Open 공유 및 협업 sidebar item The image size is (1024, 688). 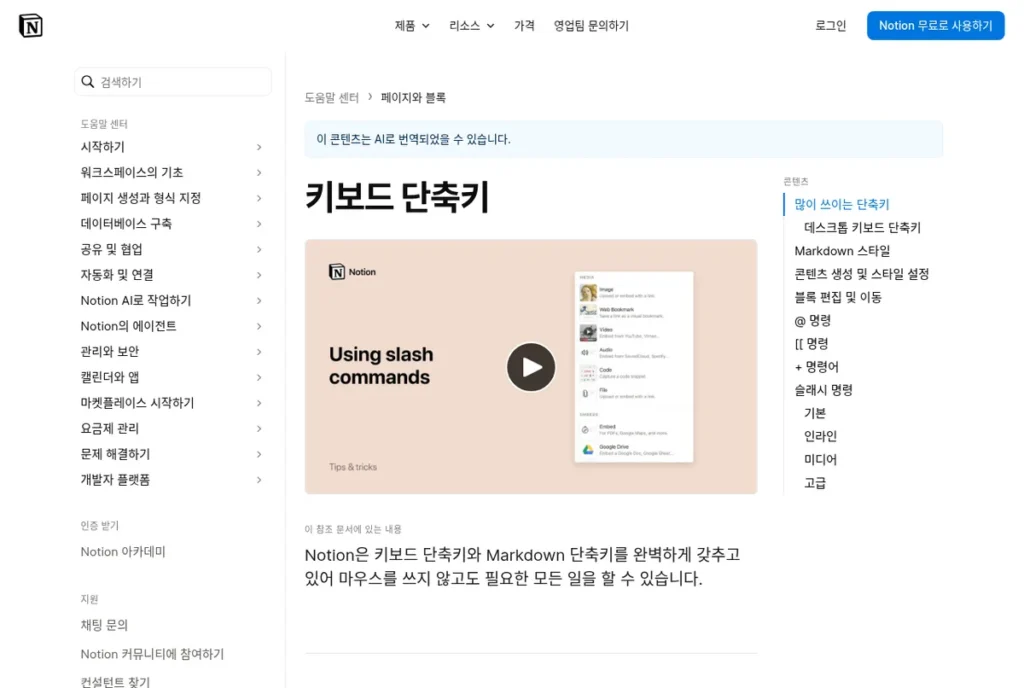point(111,249)
